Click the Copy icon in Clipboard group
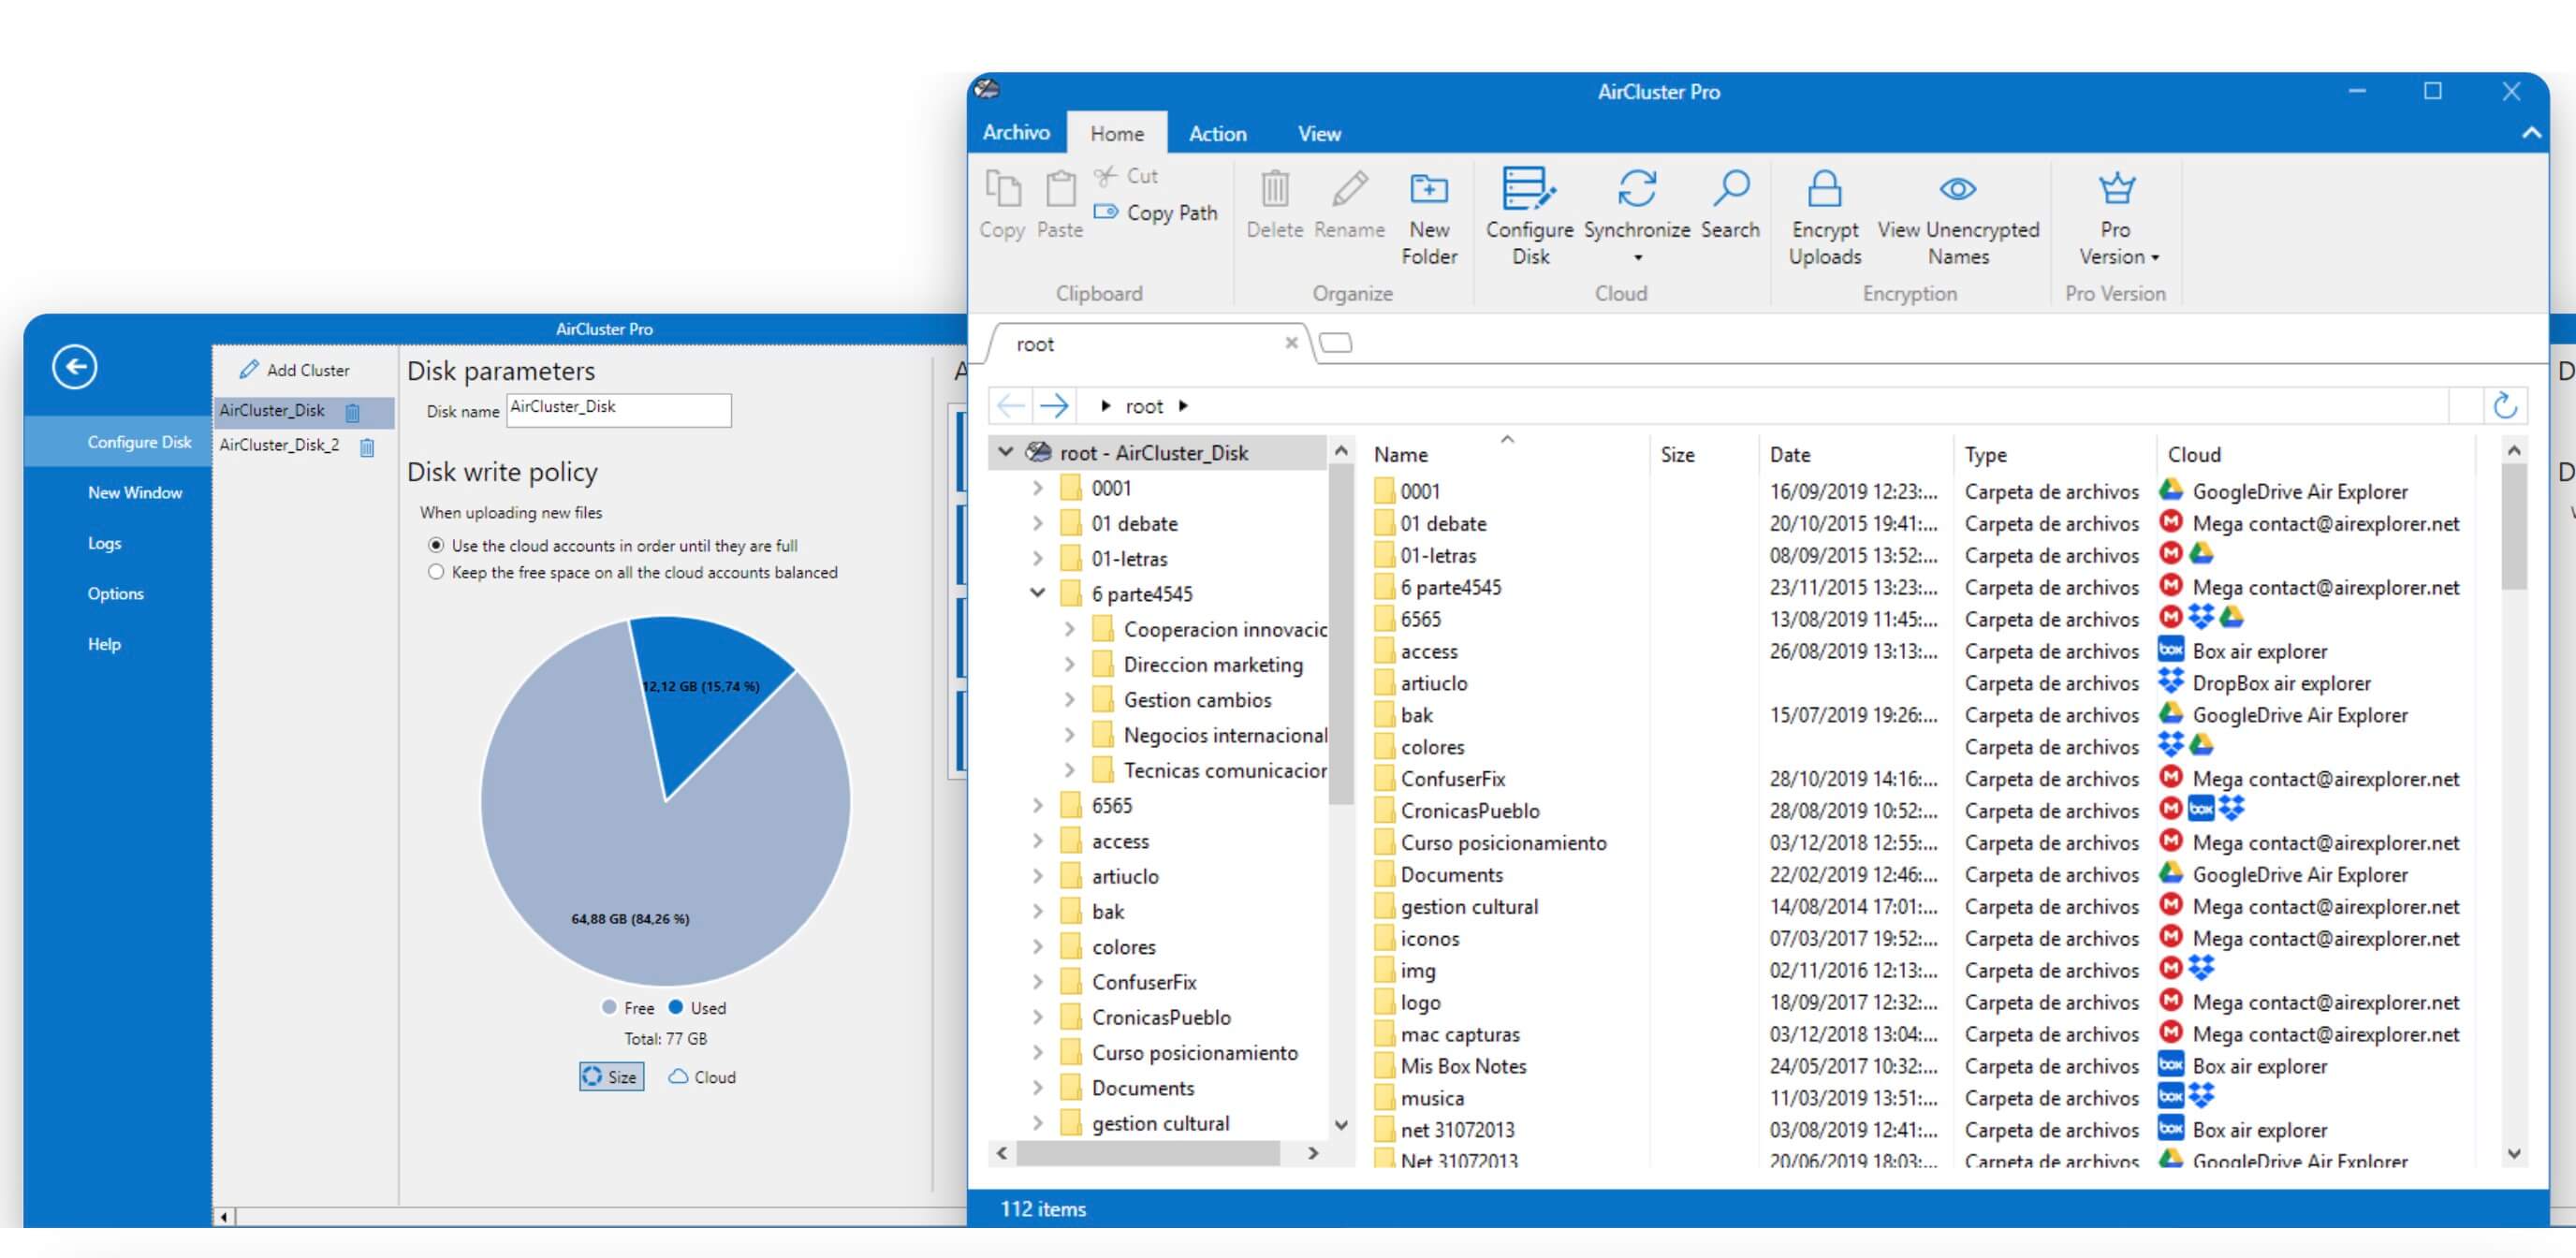 [x=1002, y=189]
